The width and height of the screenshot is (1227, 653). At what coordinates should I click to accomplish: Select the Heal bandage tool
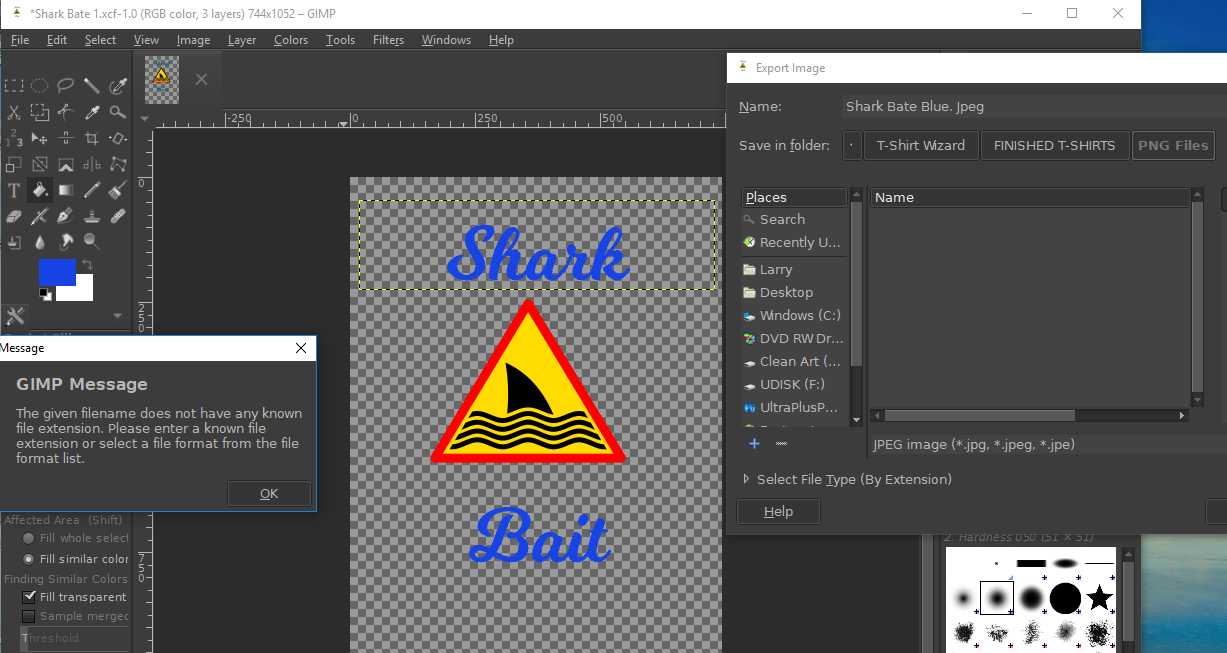(118, 215)
